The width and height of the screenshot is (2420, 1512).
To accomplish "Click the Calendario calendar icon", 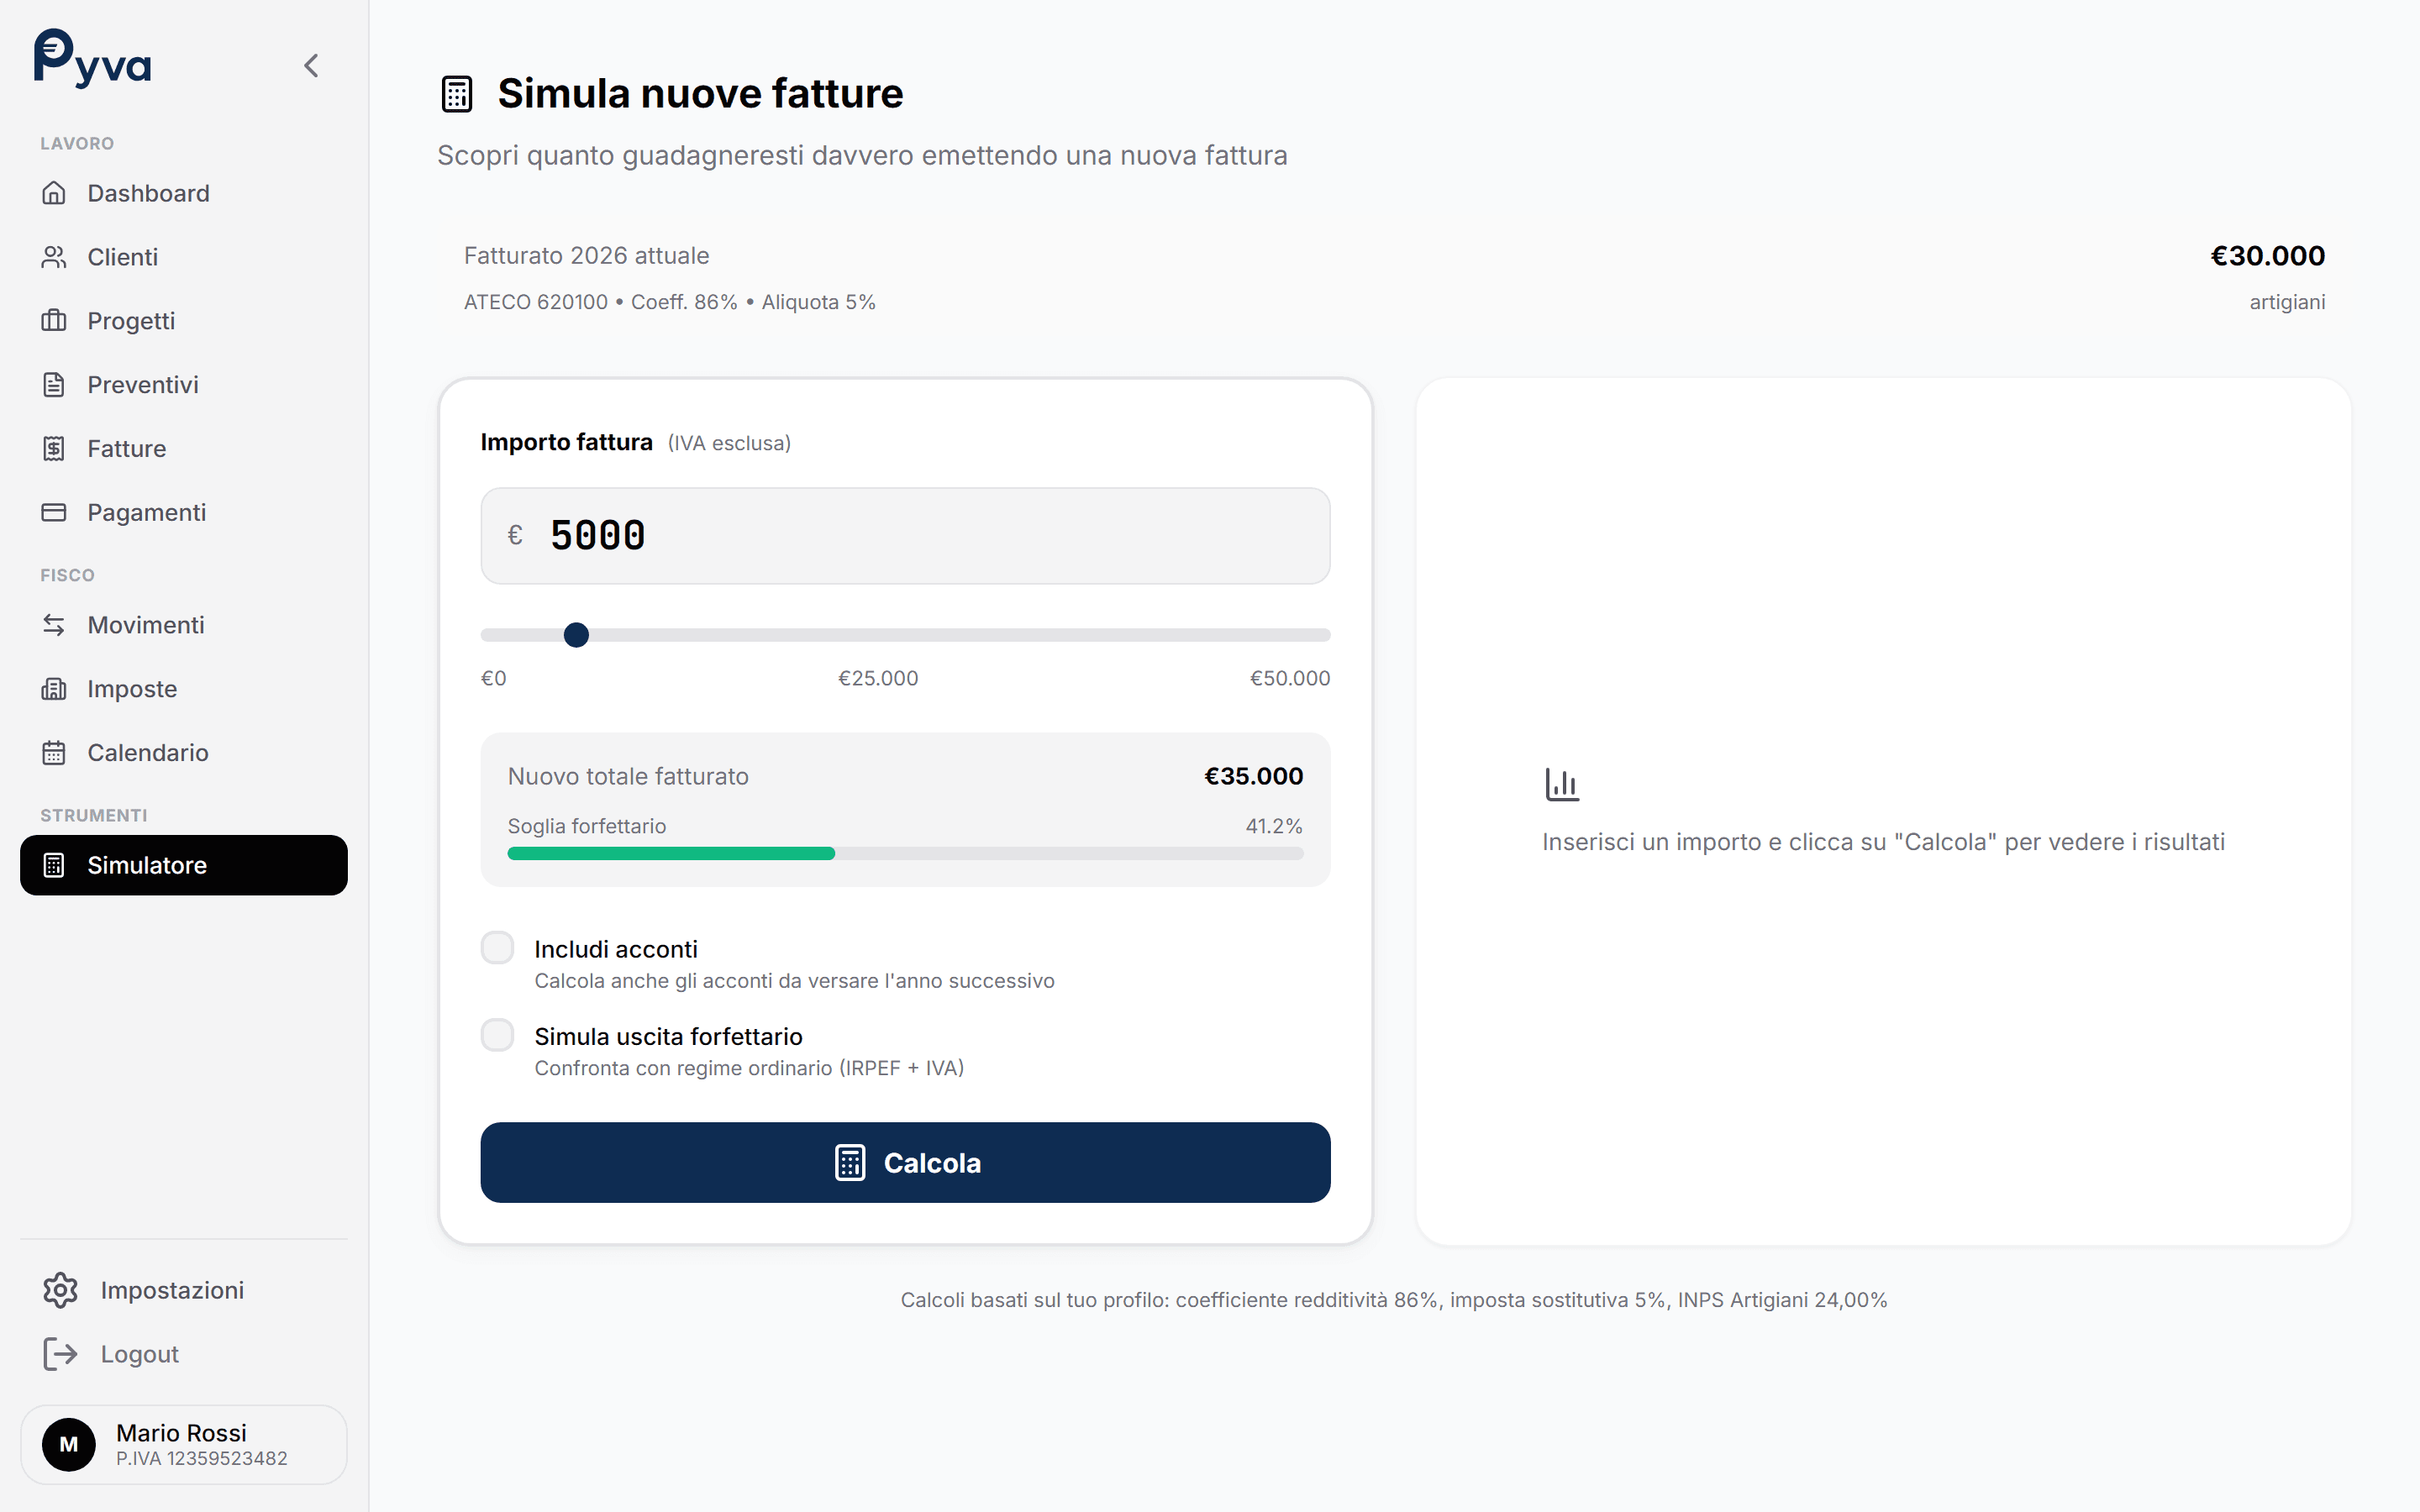I will click(x=54, y=753).
